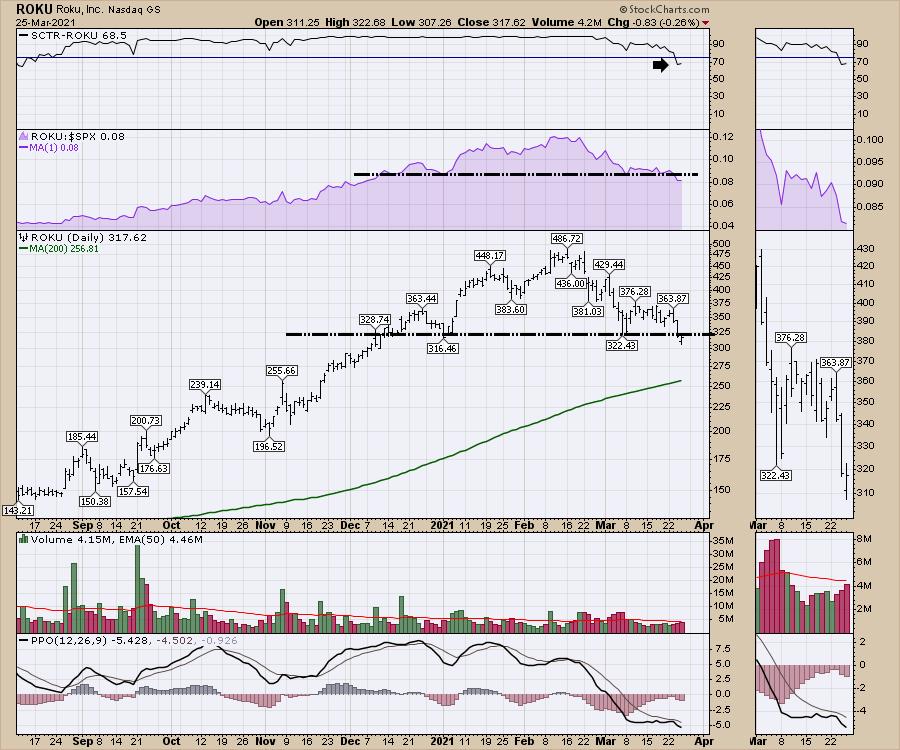Click the Low 307.26 value in header
900x750 pixels.
click(422, 22)
